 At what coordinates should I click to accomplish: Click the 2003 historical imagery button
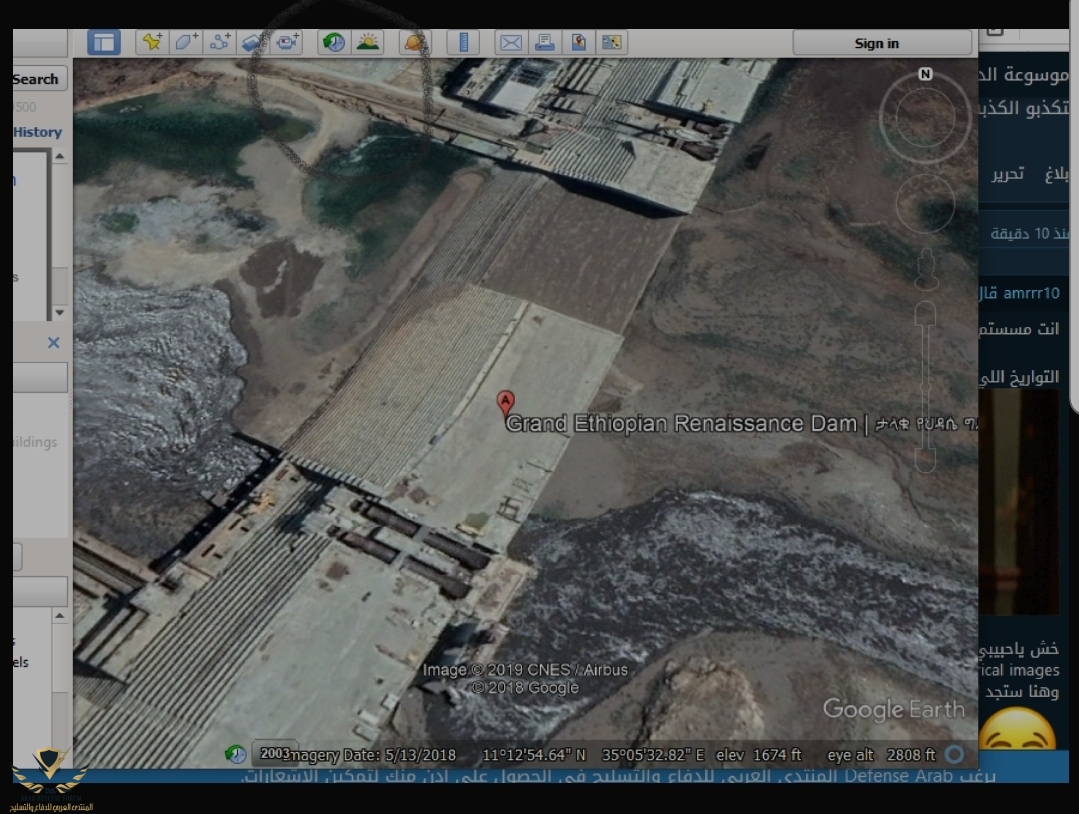tap(274, 753)
